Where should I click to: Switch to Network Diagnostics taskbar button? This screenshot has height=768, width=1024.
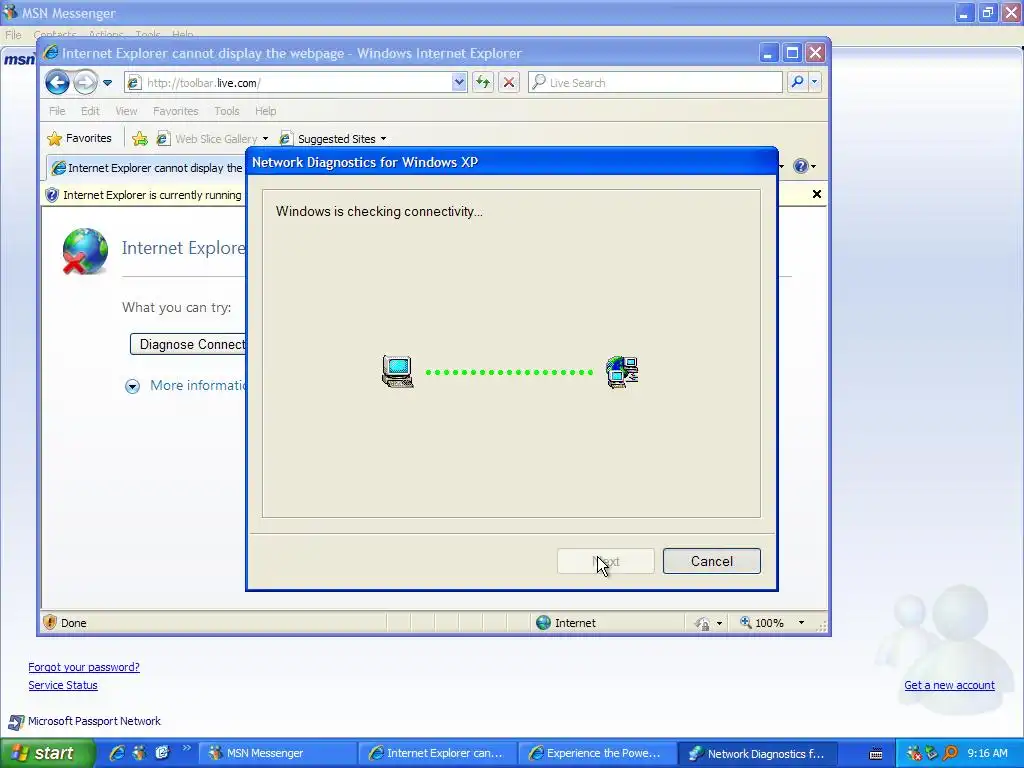click(757, 753)
